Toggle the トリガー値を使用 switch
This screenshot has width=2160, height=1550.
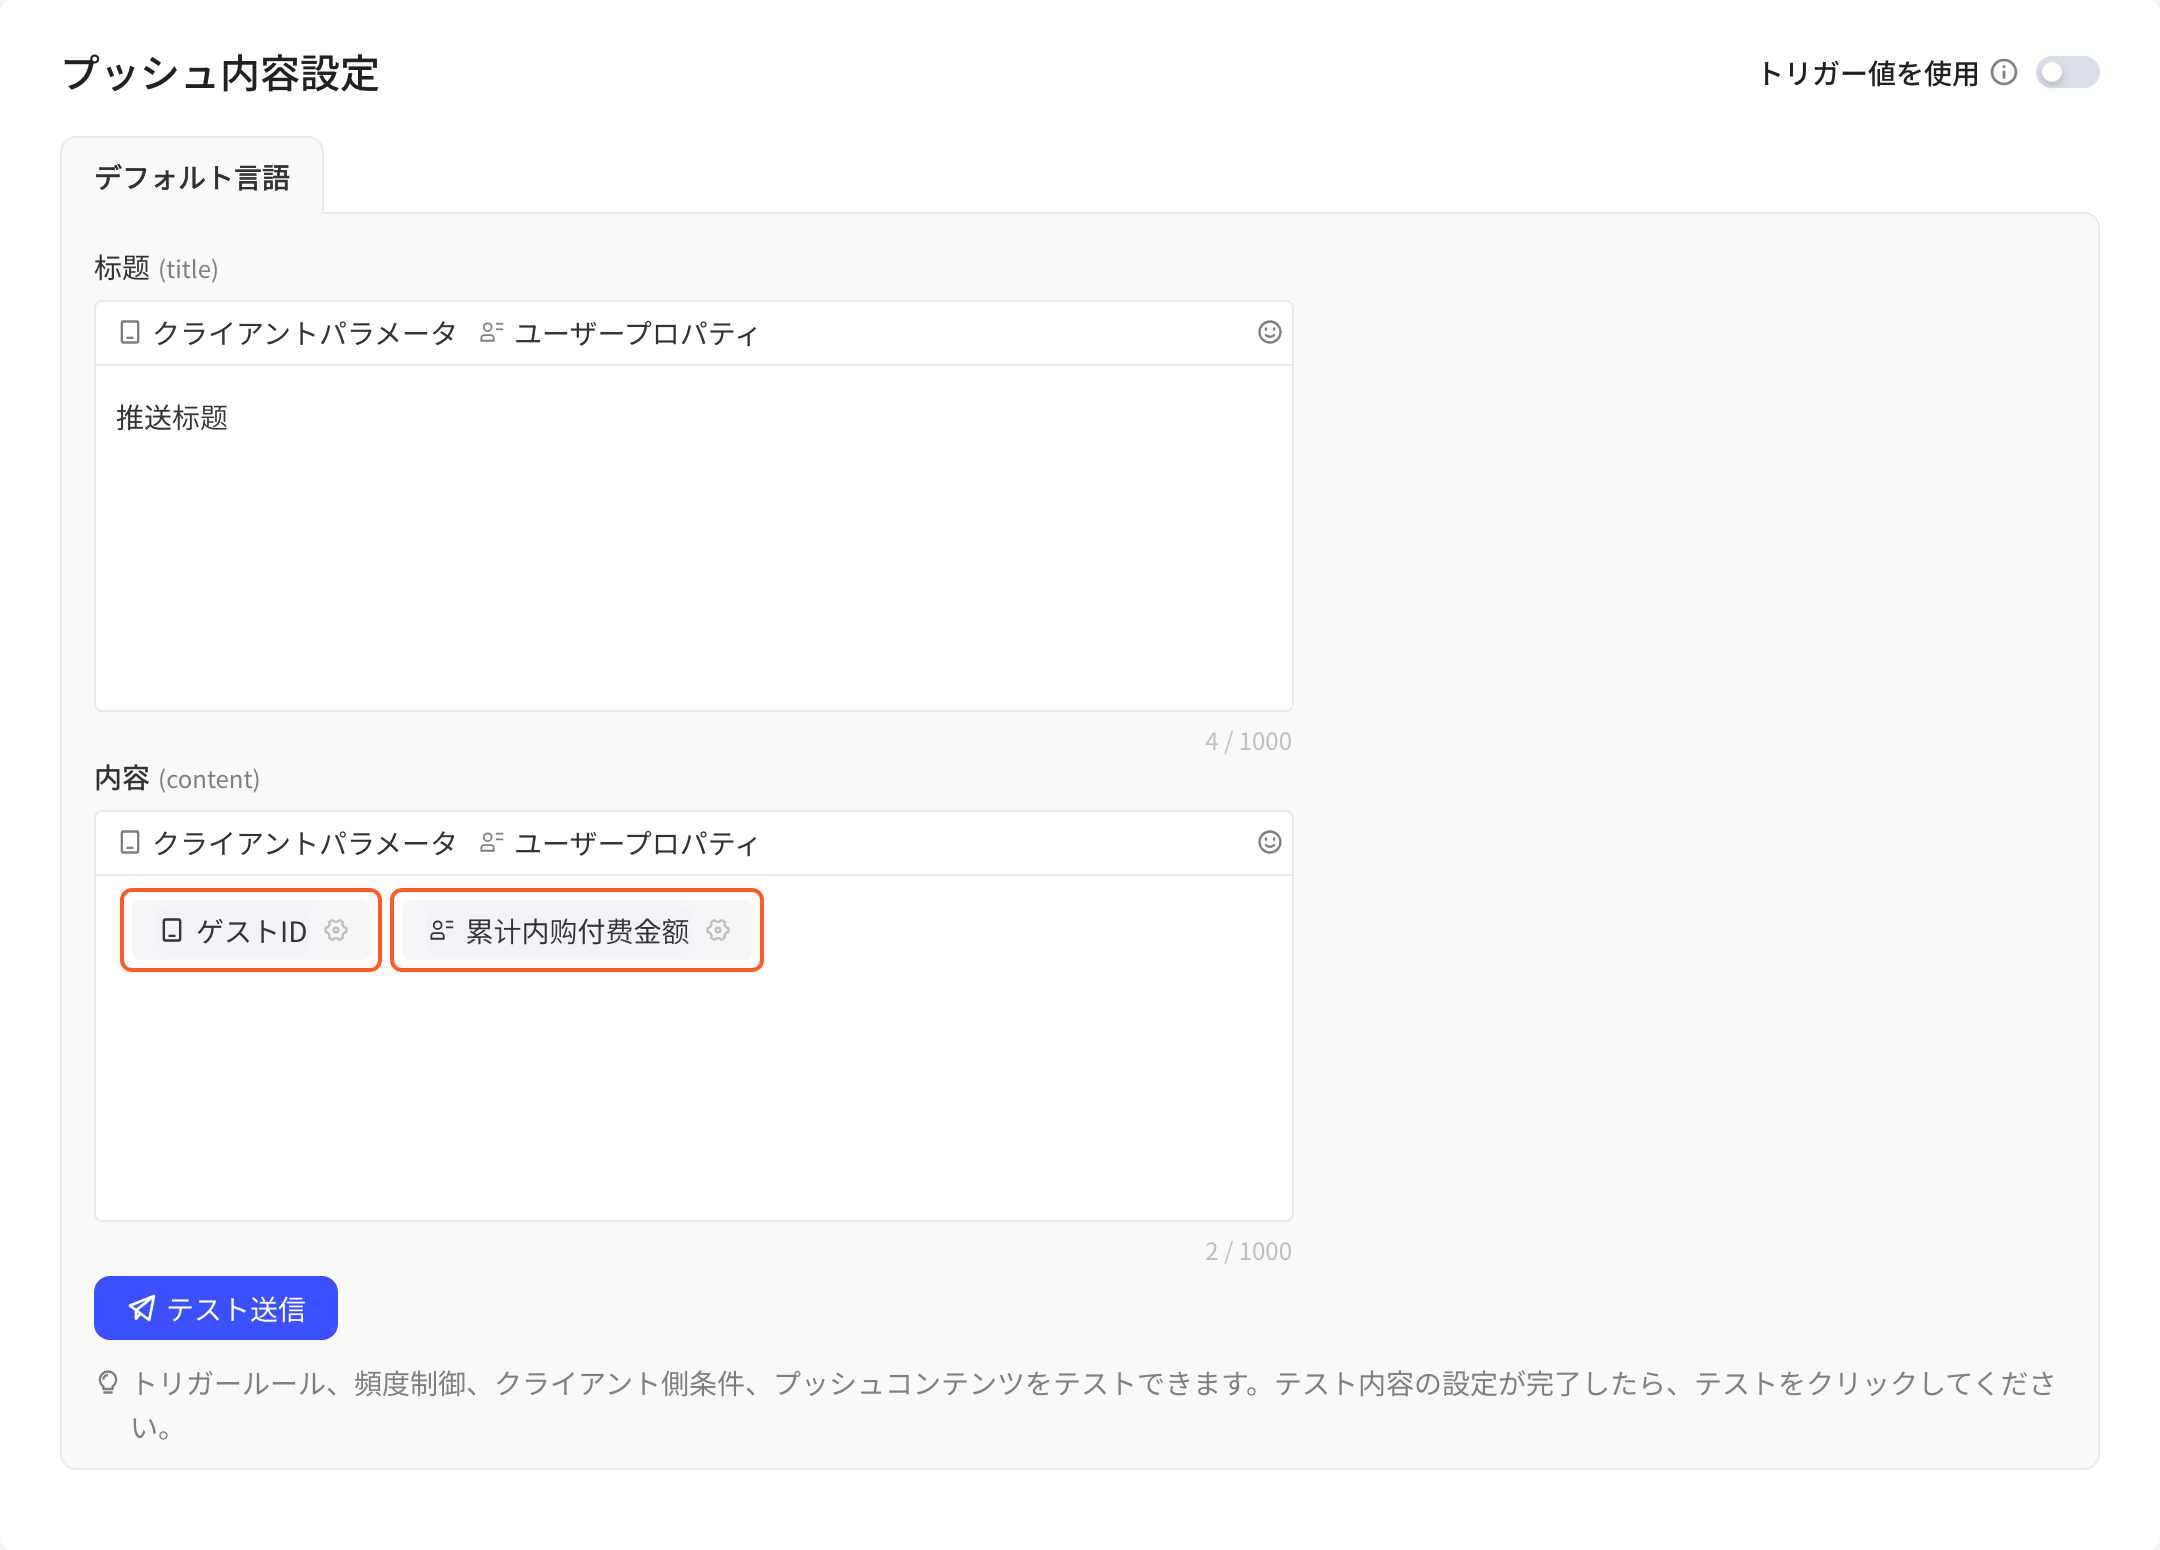[2067, 73]
